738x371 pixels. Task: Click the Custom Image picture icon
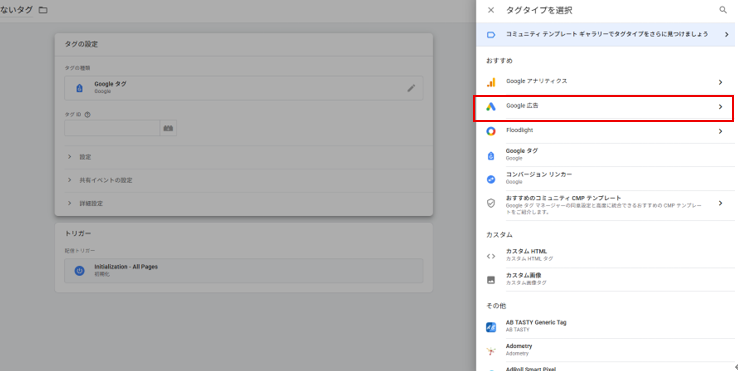point(491,280)
